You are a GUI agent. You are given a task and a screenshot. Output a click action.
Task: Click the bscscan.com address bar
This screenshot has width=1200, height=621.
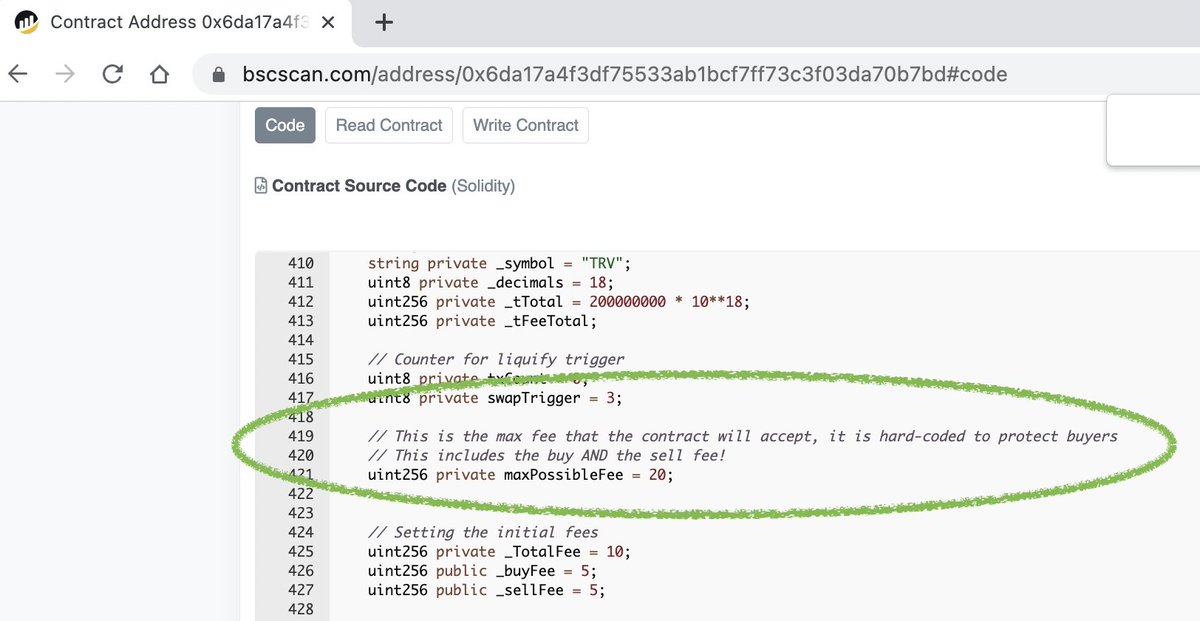point(625,75)
